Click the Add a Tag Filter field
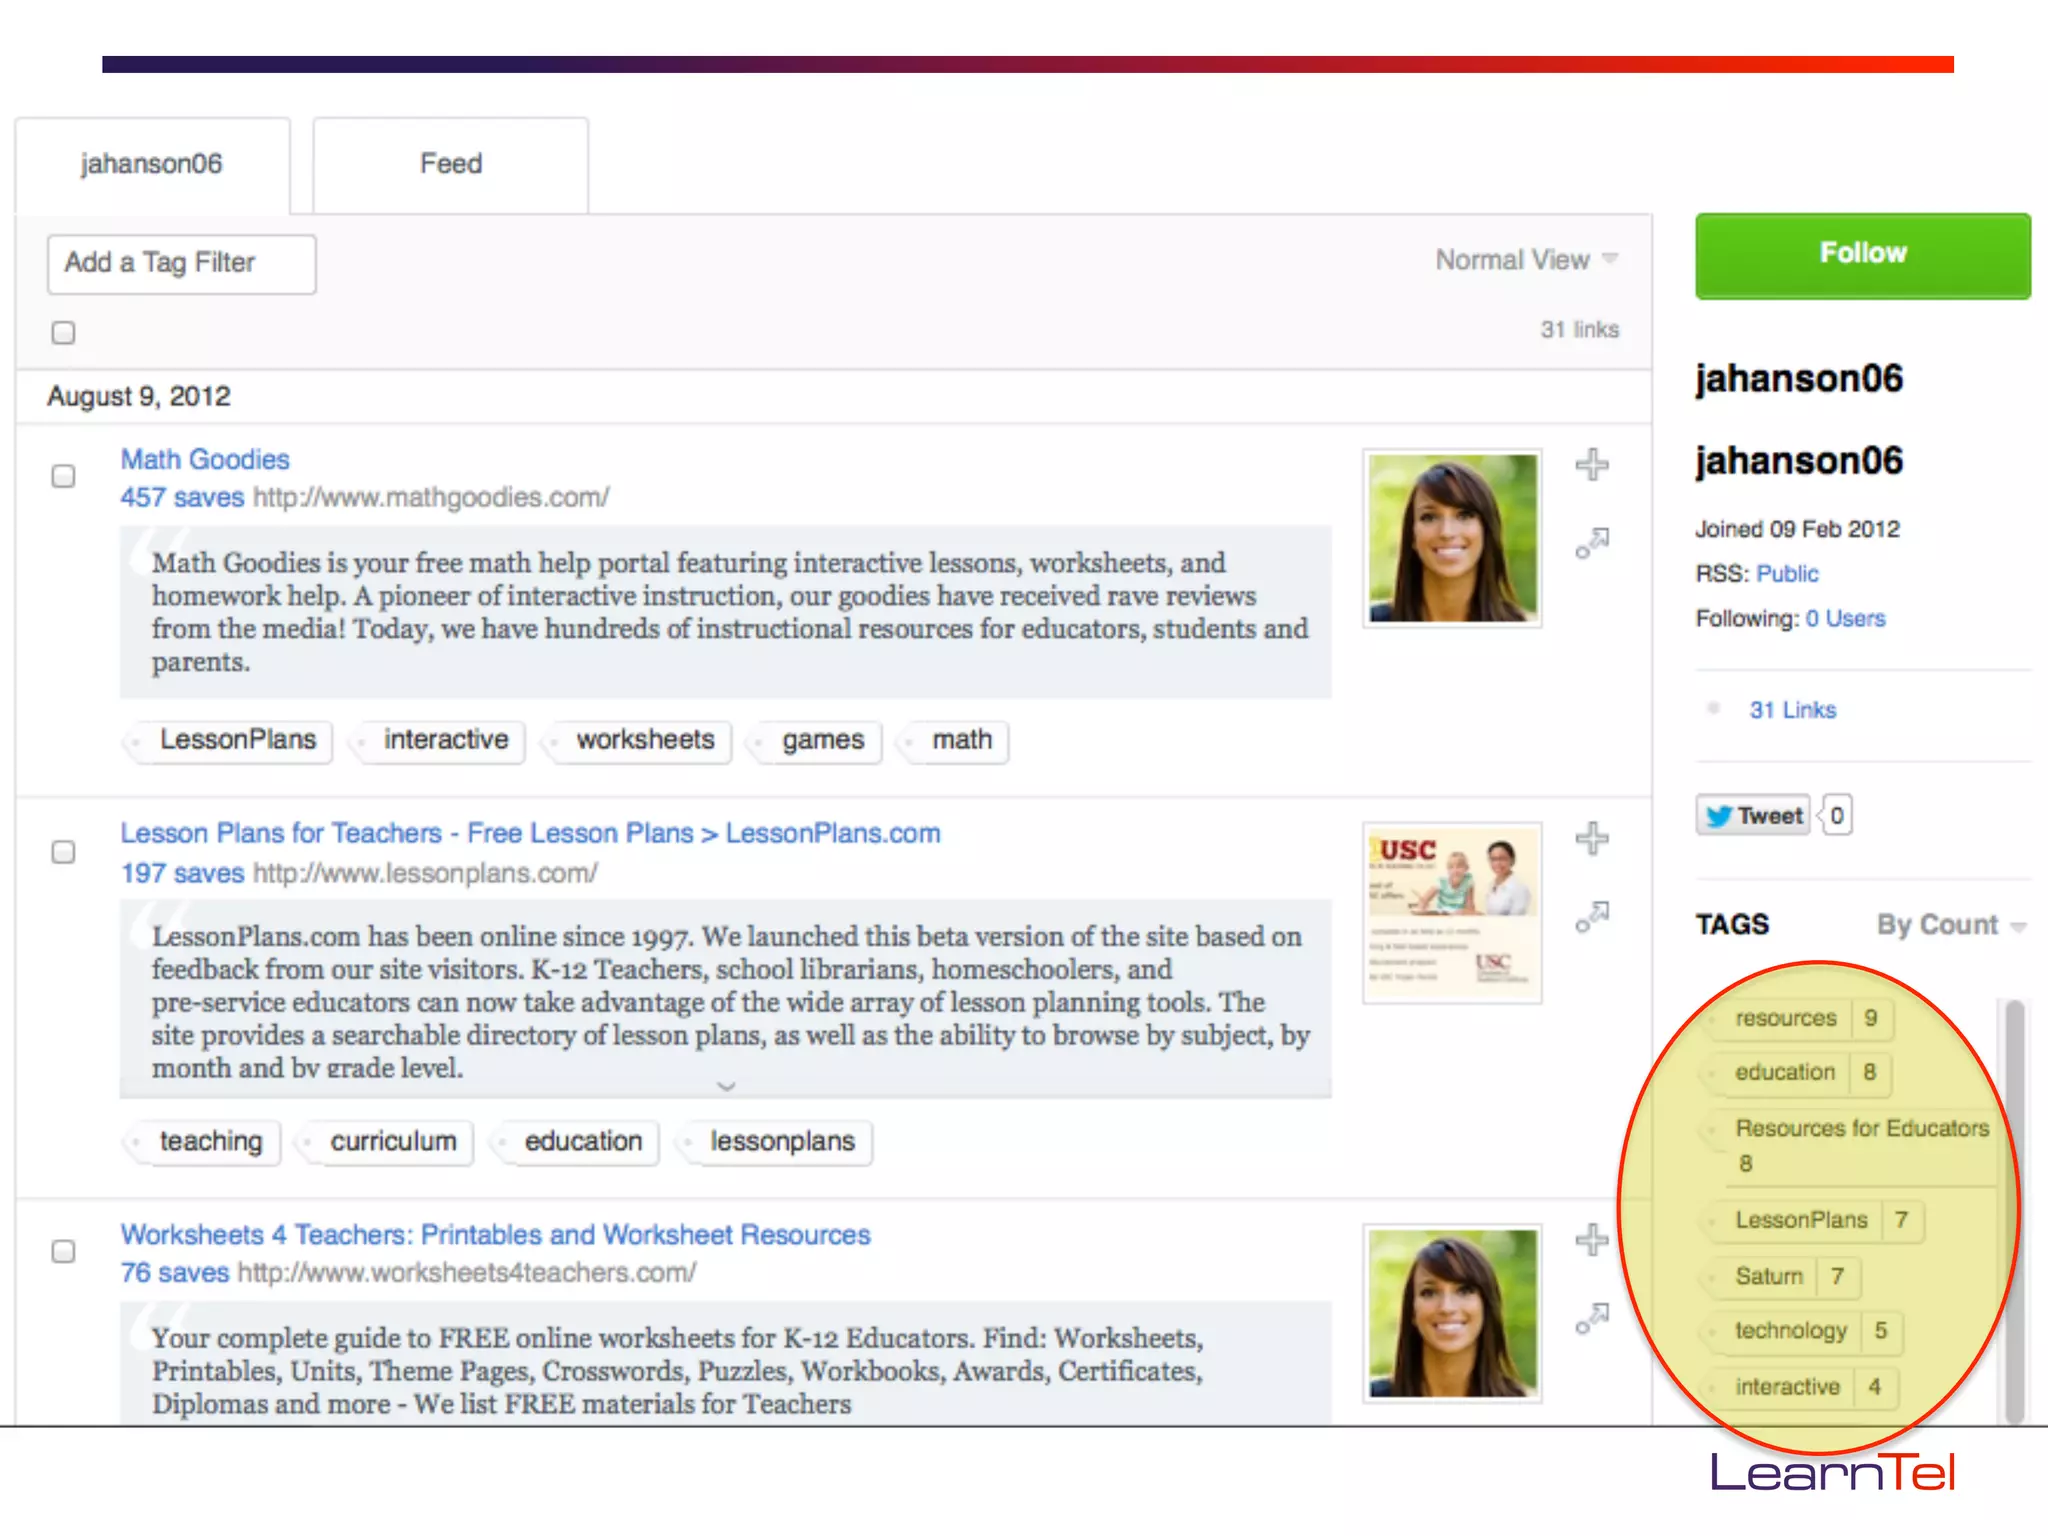 (x=182, y=263)
